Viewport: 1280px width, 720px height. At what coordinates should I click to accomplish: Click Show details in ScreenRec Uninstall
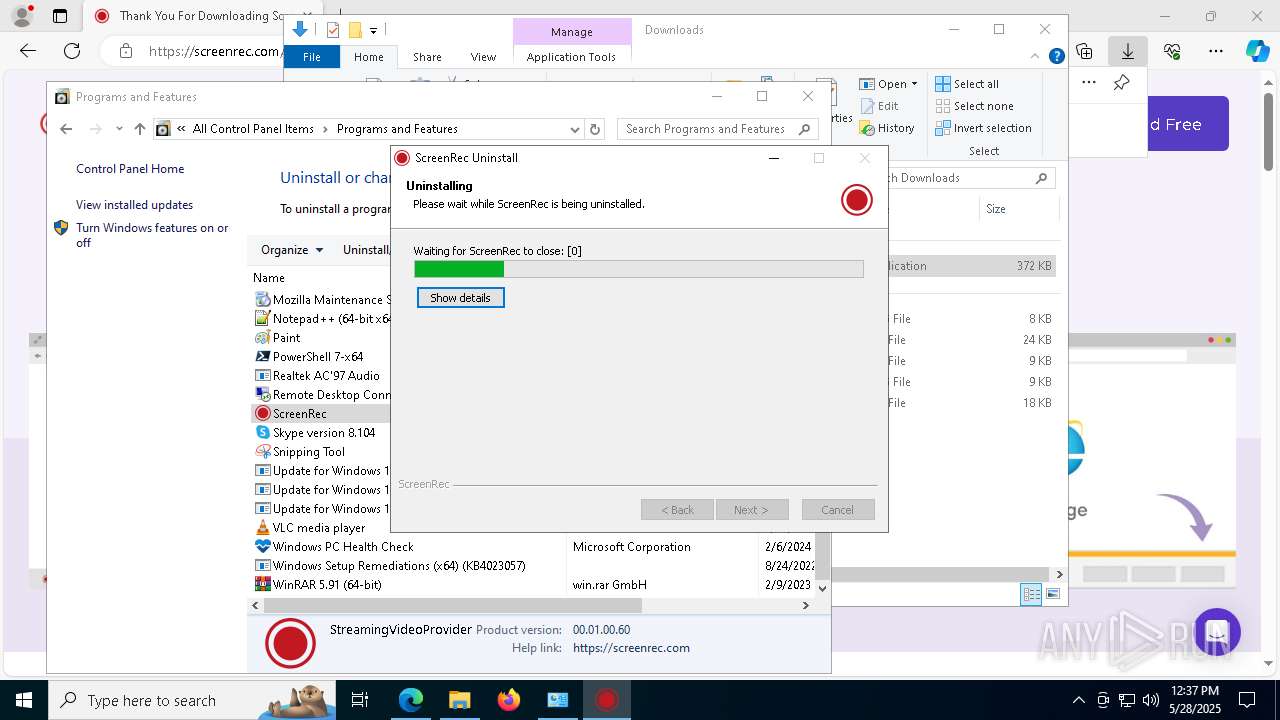460,298
